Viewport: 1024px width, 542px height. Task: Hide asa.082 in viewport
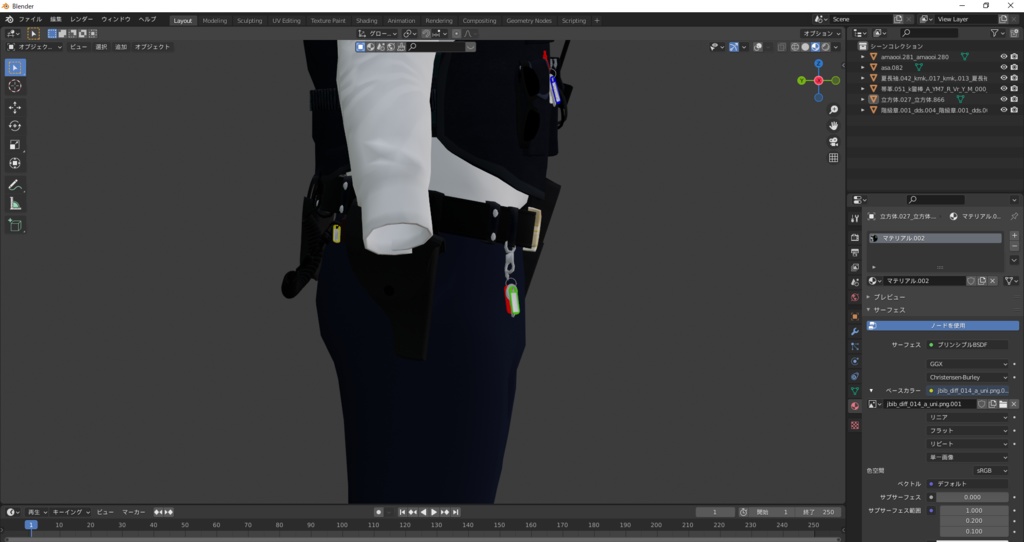pos(1004,67)
